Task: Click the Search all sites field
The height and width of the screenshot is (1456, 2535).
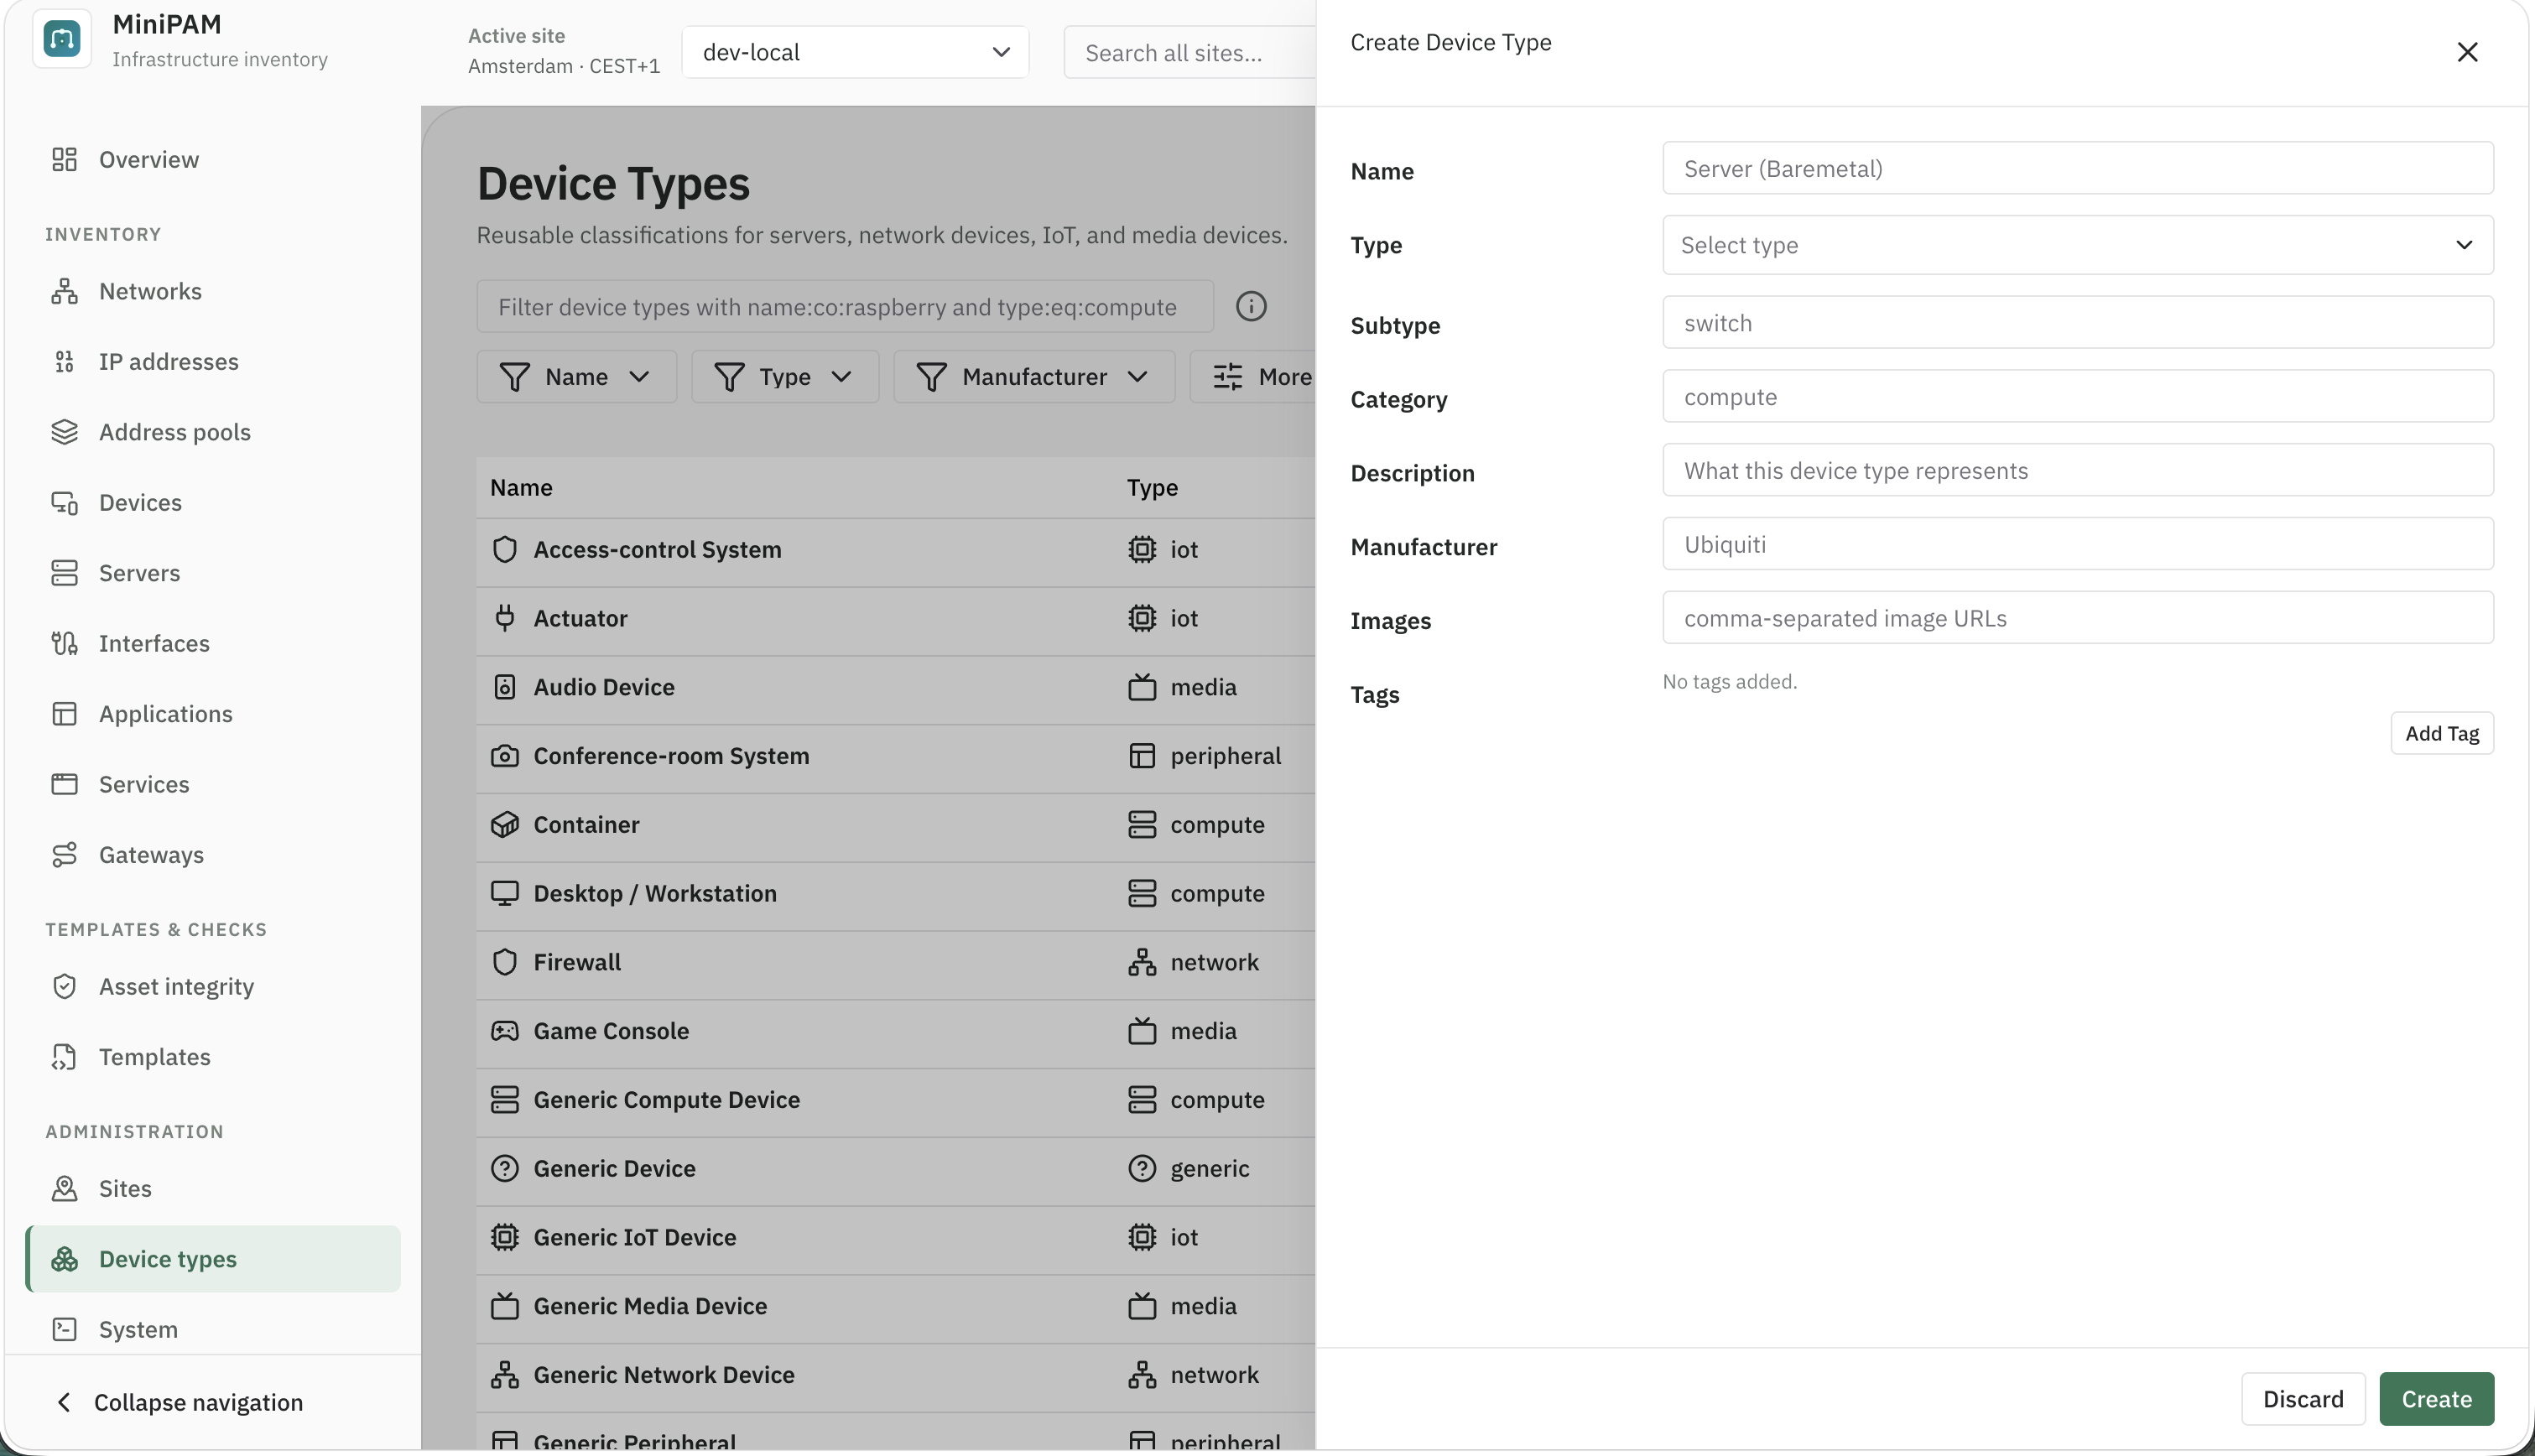Action: coord(1190,52)
